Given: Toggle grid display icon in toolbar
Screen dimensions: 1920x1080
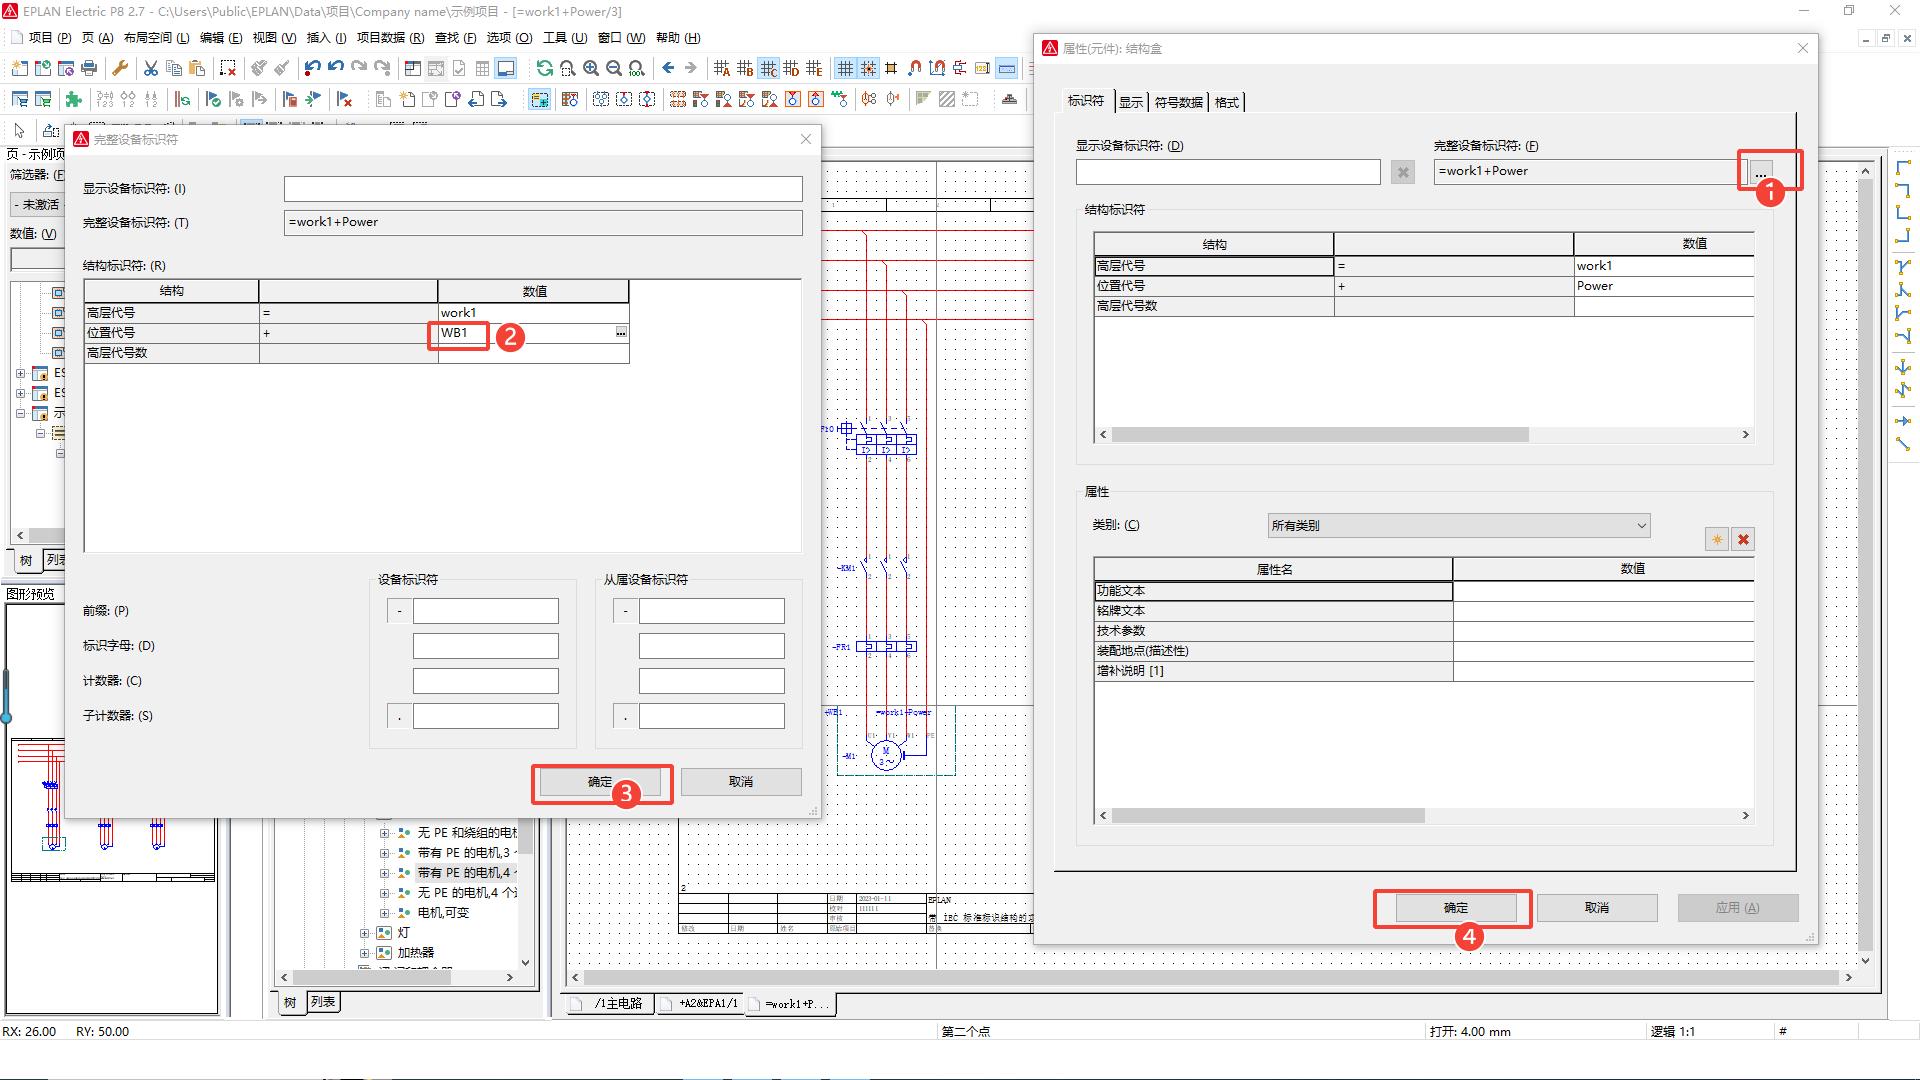Looking at the screenshot, I should (845, 68).
